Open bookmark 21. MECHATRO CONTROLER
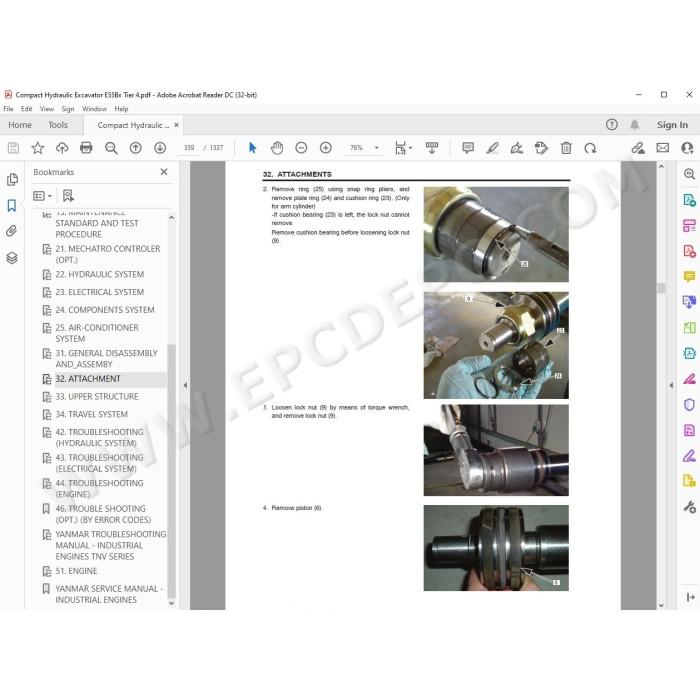The image size is (700, 700). (108, 254)
